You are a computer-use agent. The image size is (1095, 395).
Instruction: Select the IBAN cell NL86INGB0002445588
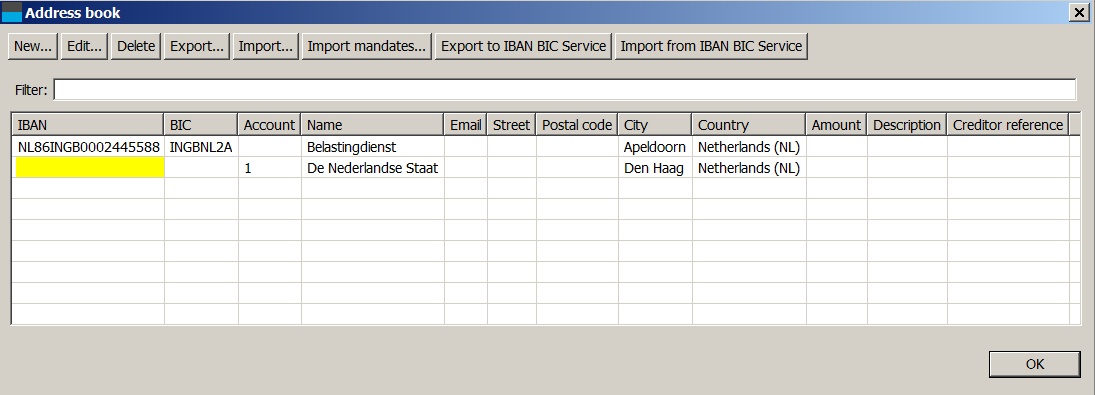pos(88,147)
